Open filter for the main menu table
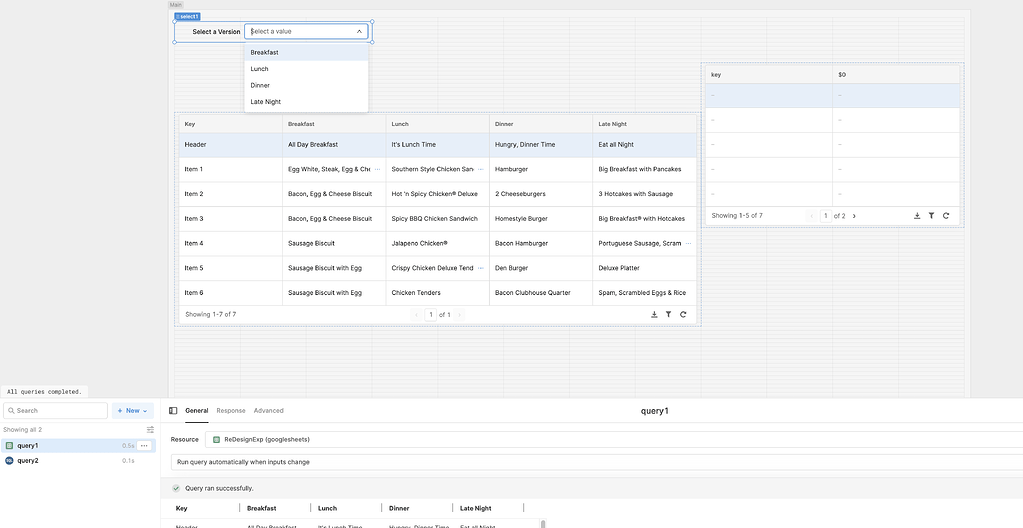This screenshot has height=528, width=1023. pyautogui.click(x=669, y=315)
